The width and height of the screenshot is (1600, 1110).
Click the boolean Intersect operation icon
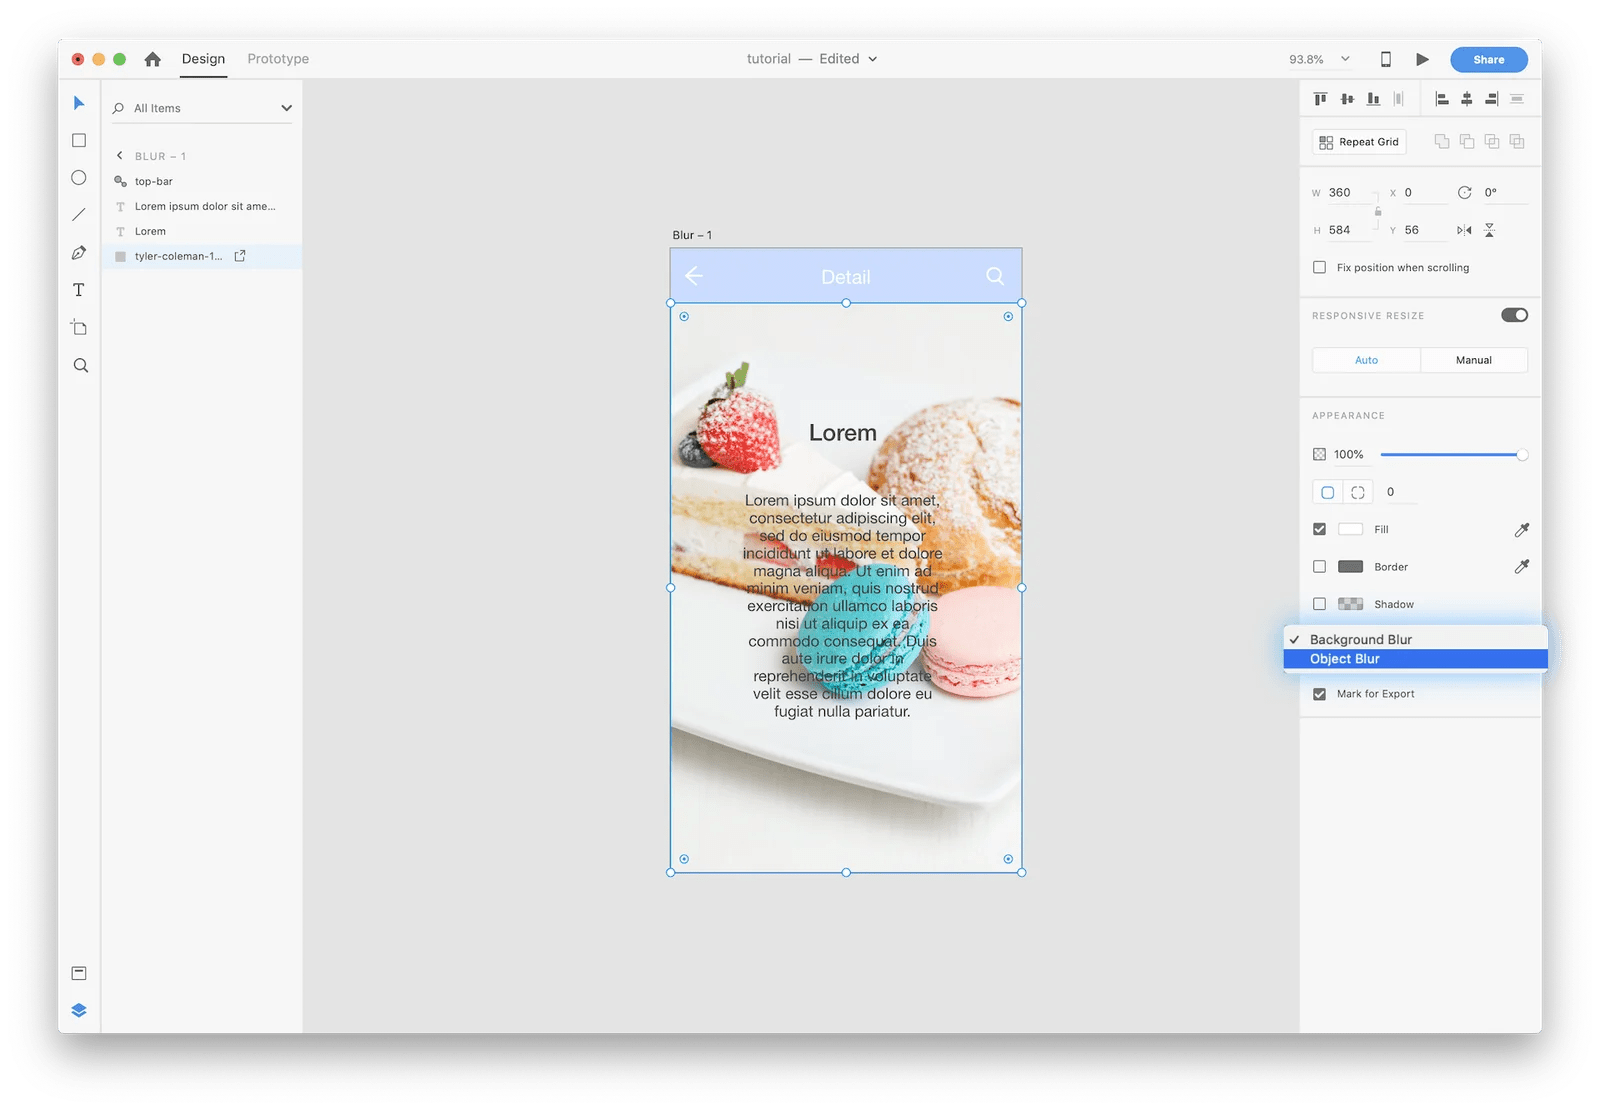tap(1492, 142)
